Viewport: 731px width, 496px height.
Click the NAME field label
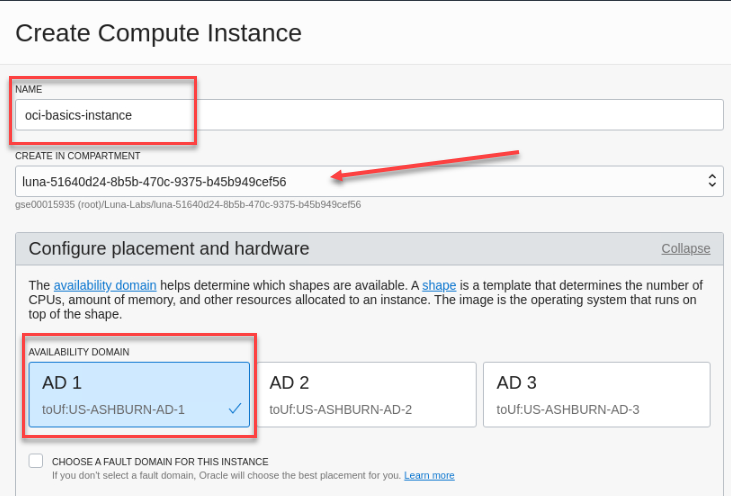click(28, 89)
